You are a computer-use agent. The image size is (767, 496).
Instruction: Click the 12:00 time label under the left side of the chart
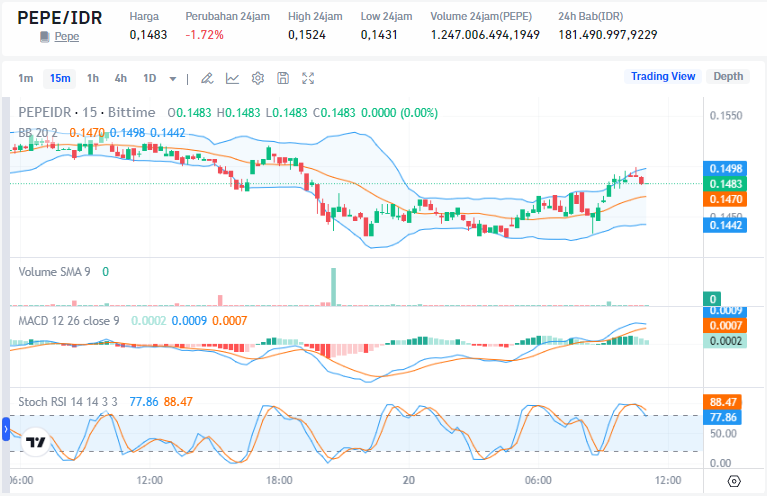(150, 480)
